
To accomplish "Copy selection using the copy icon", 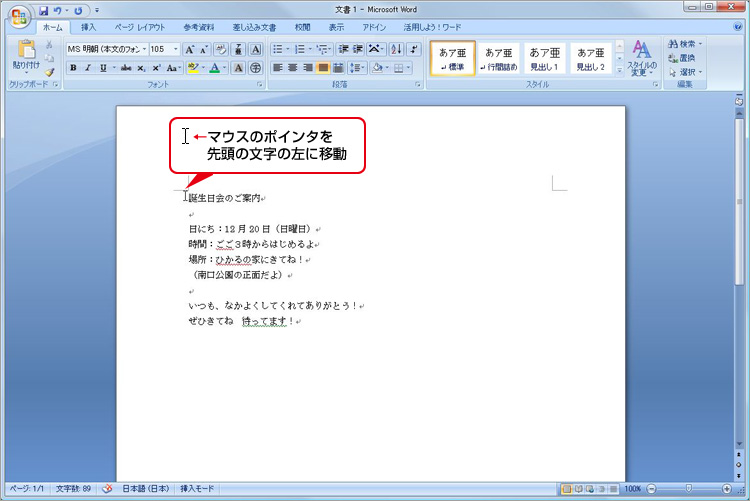I will [x=49, y=58].
